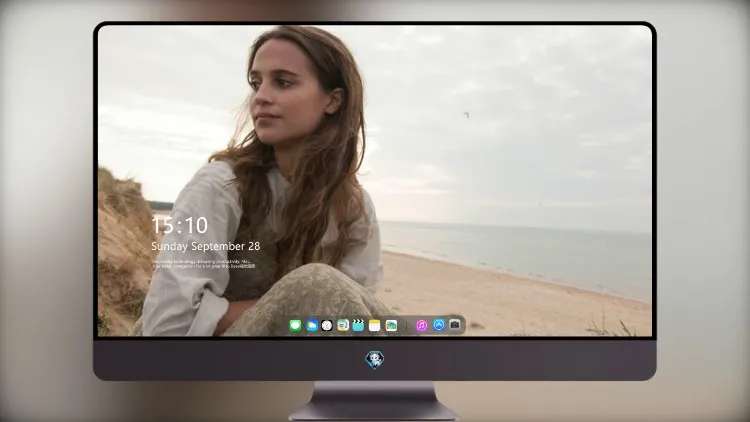Click the logo emblem on monitor chin

click(x=375, y=359)
